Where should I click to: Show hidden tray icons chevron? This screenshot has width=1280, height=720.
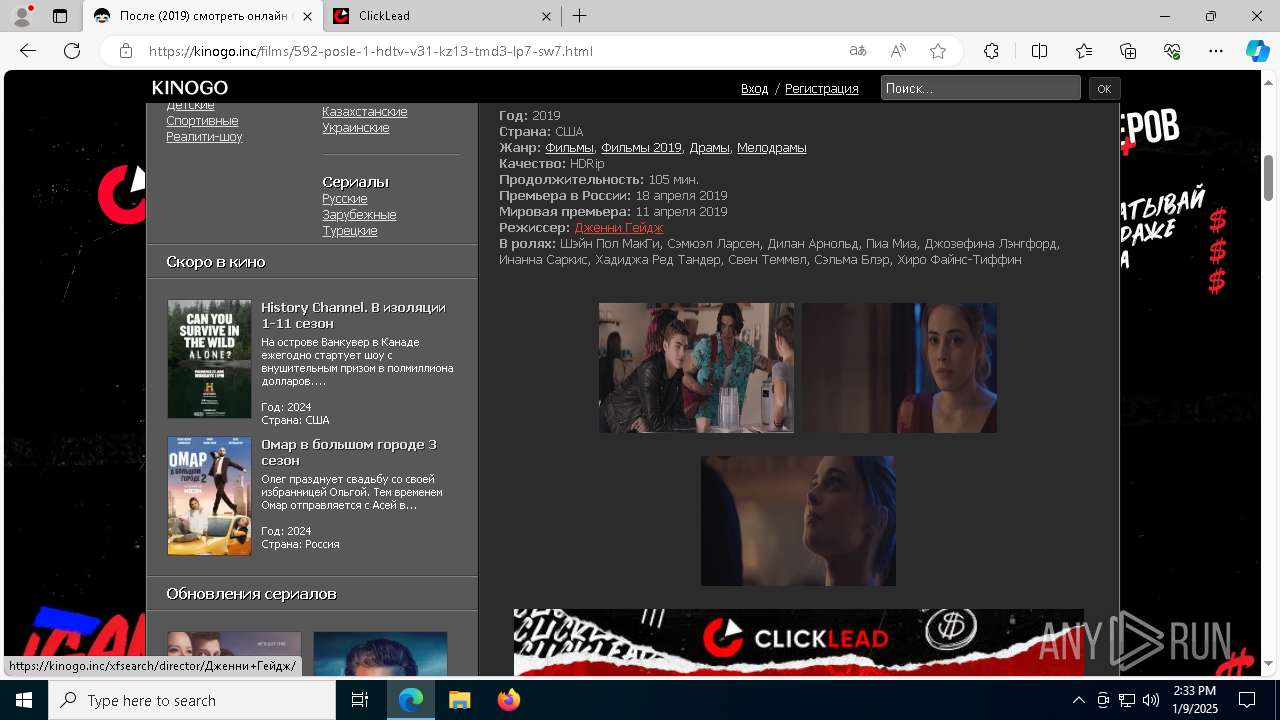pyautogui.click(x=1078, y=700)
